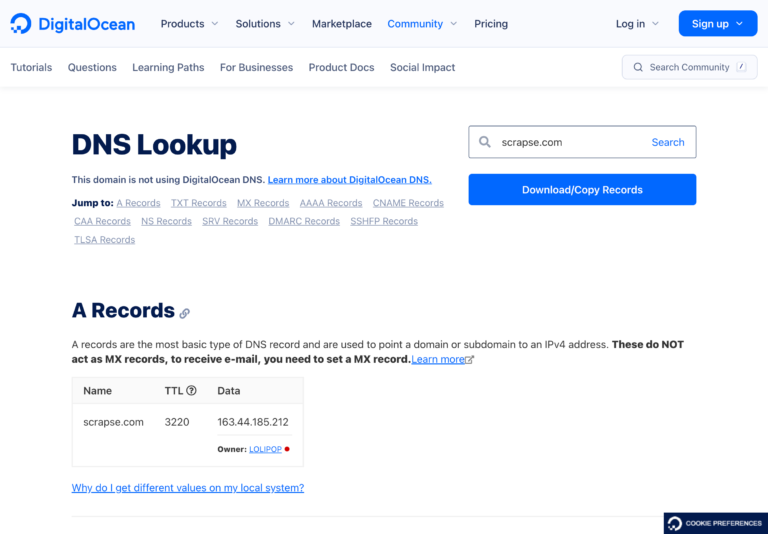
Task: Open the LOLIPOP owner link
Action: 265,450
